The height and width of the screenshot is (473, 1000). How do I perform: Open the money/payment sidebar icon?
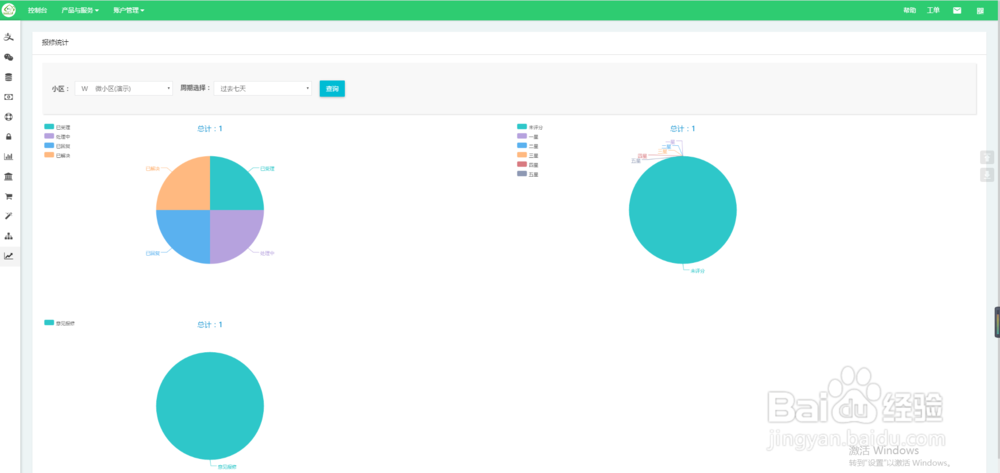pyautogui.click(x=9, y=97)
